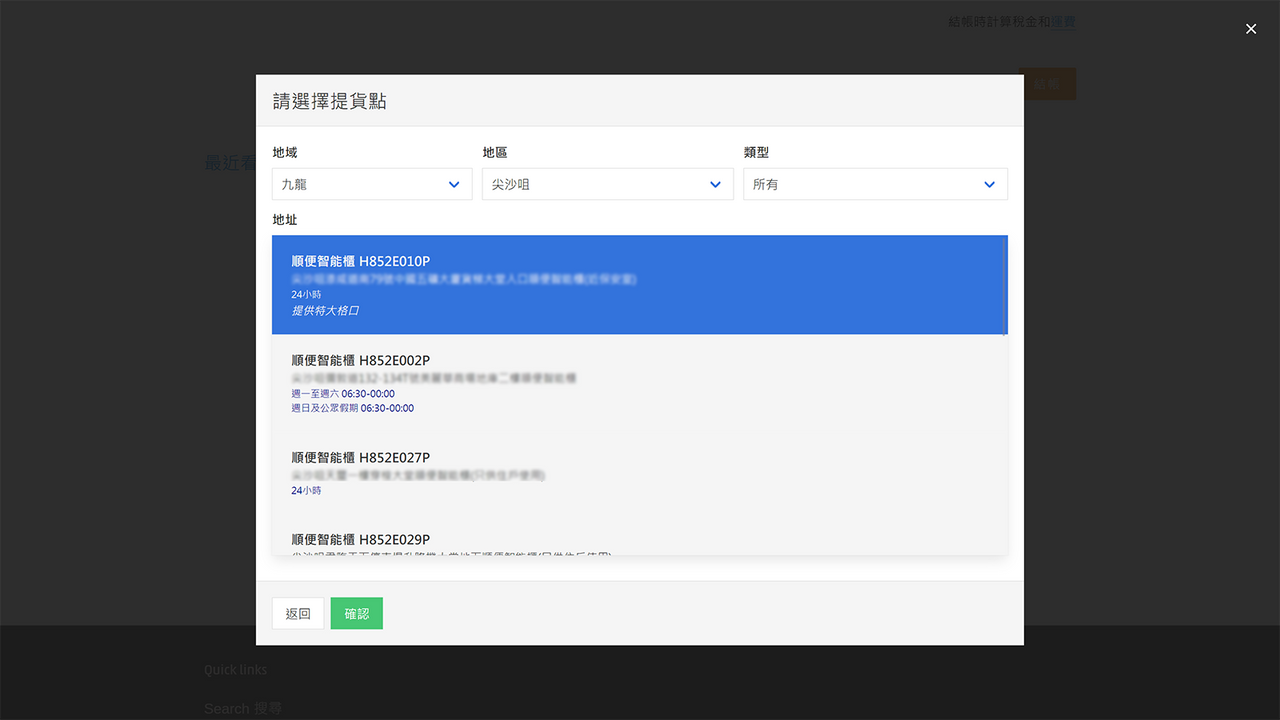Click Quick links heading in background footer
This screenshot has height=720, width=1280.
pyautogui.click(x=236, y=670)
